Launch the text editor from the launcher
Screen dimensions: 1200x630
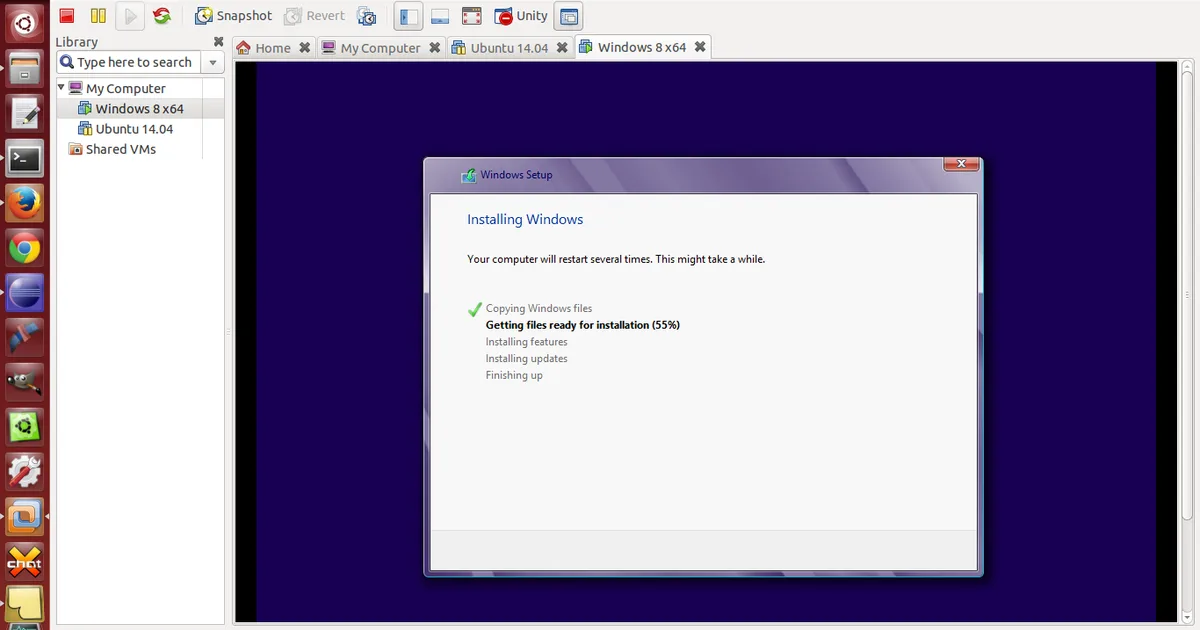[25, 112]
